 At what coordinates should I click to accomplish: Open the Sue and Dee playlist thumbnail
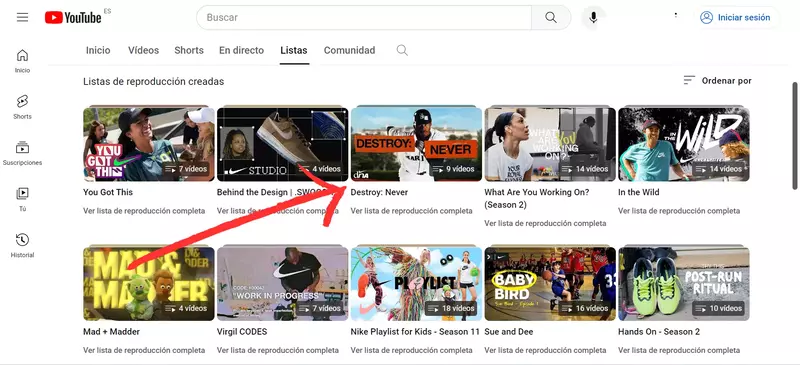click(x=550, y=283)
